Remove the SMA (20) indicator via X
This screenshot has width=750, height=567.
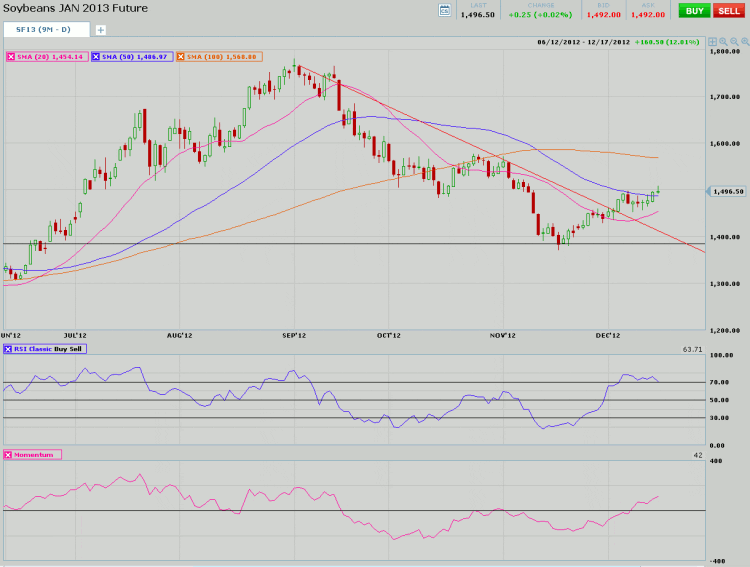point(11,57)
